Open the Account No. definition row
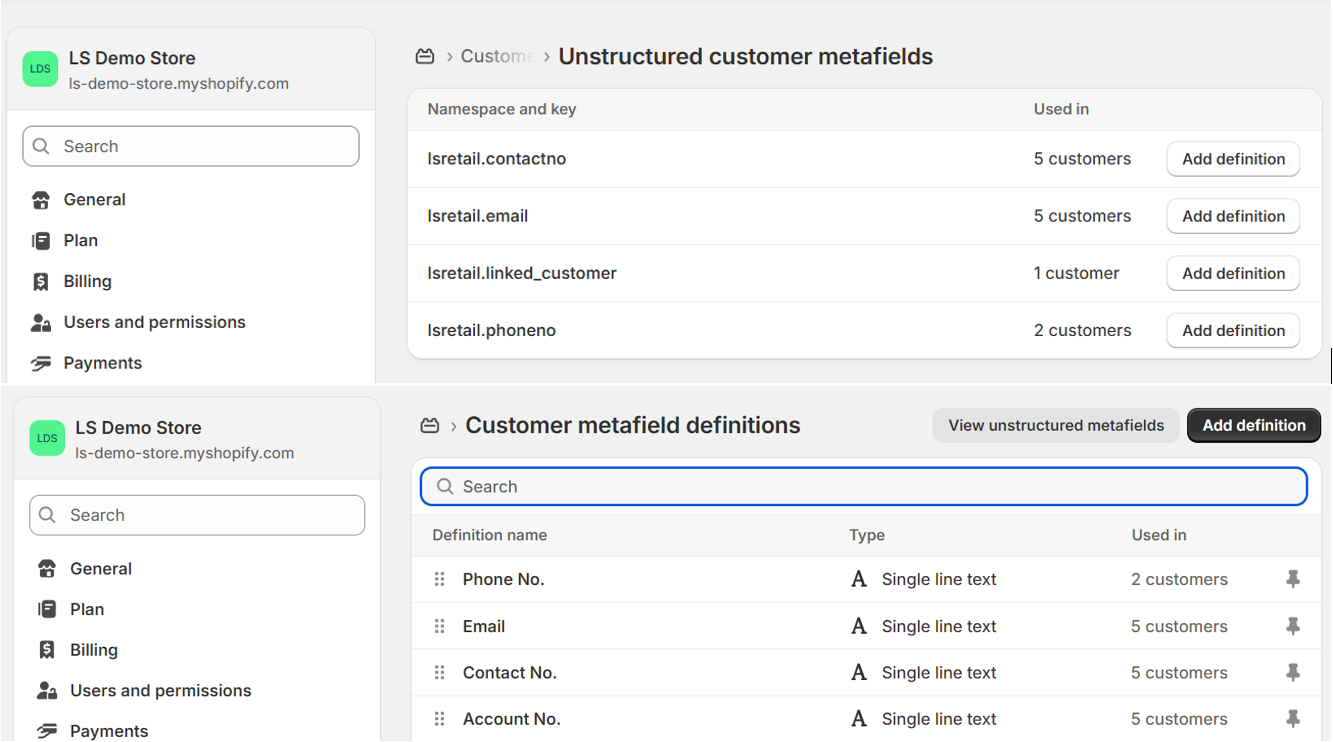 512,719
